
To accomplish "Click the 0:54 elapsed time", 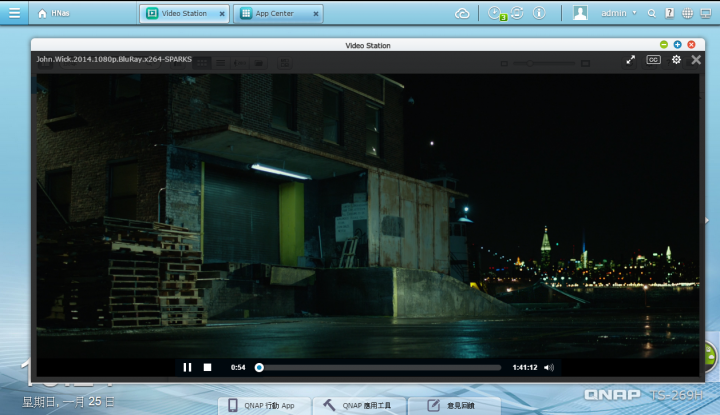I will click(x=238, y=367).
